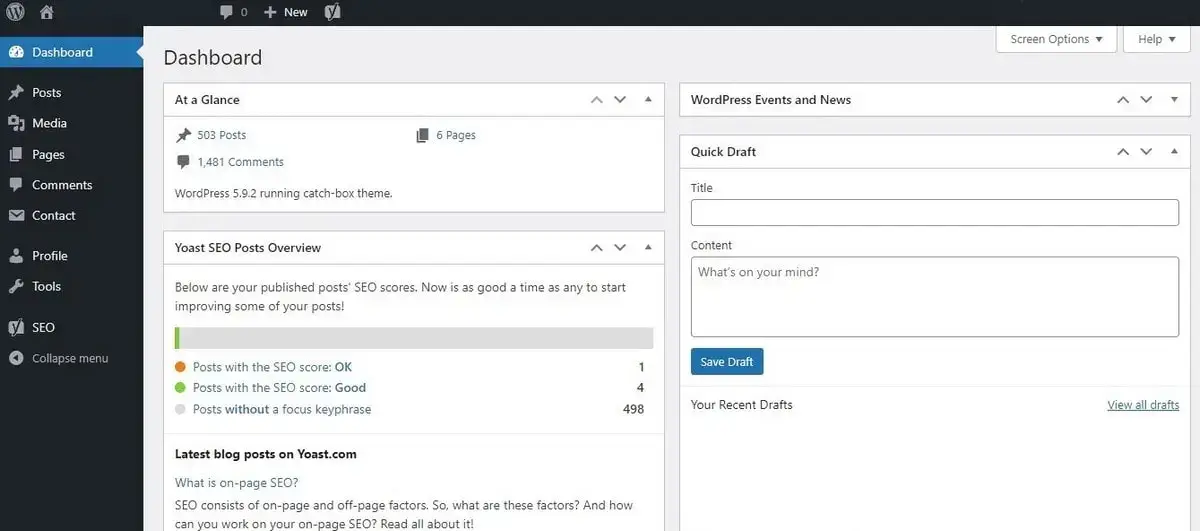
Task: Click 'Your Recent Drafts' heading
Action: point(742,405)
